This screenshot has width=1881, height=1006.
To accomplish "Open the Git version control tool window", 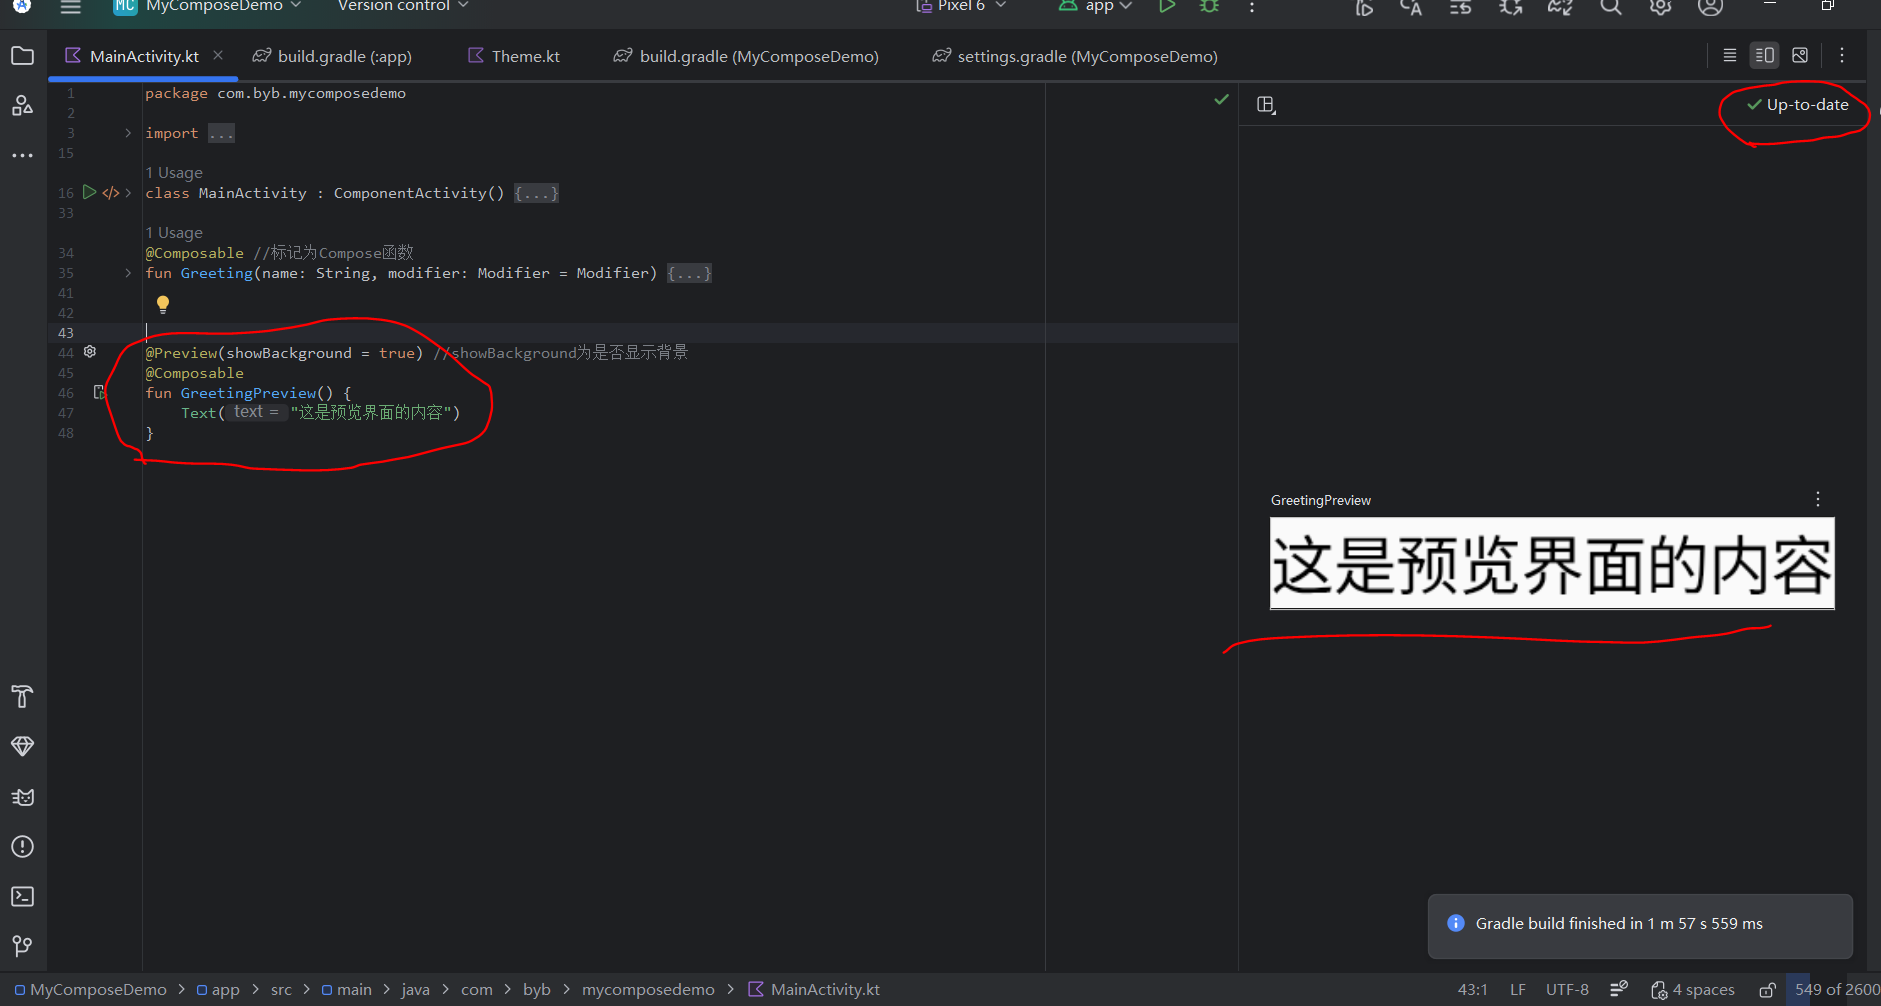I will pos(22,946).
